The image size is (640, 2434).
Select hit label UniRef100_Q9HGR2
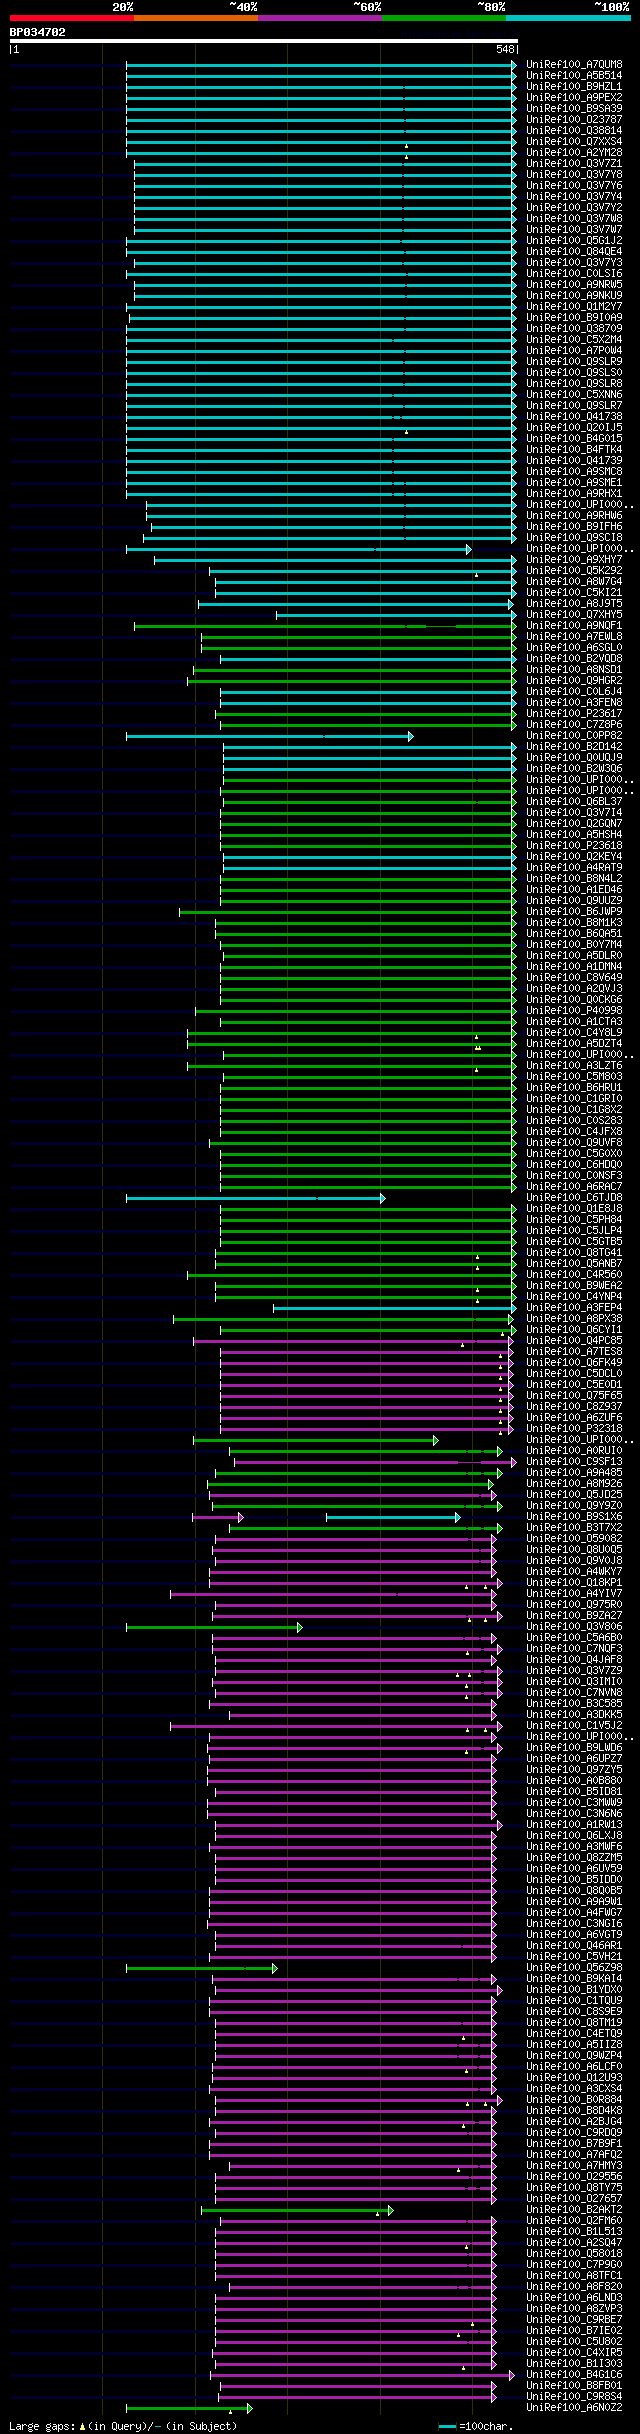click(x=574, y=681)
